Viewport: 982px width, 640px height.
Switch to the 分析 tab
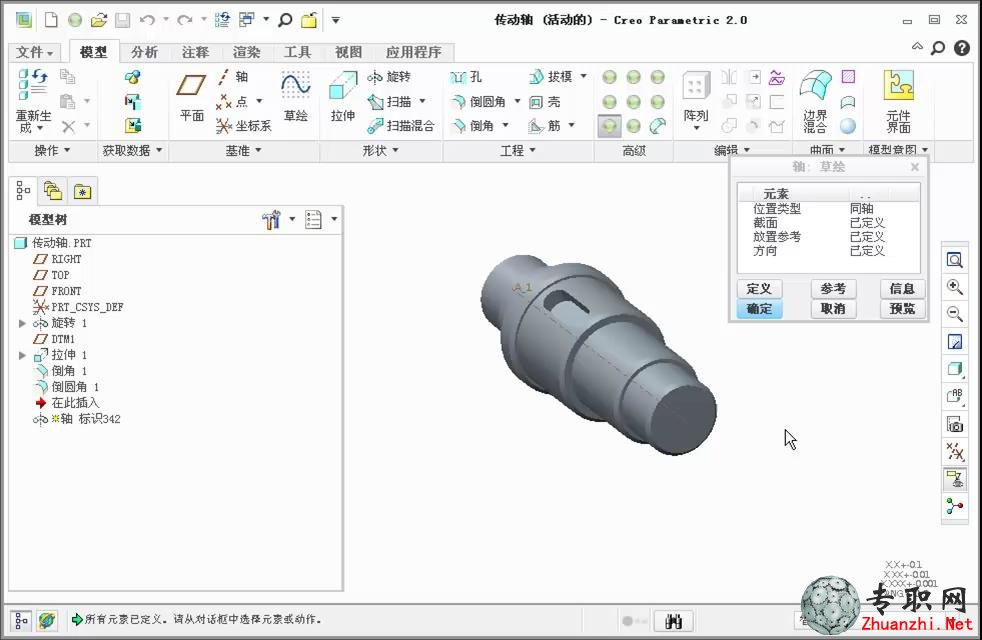(x=144, y=52)
